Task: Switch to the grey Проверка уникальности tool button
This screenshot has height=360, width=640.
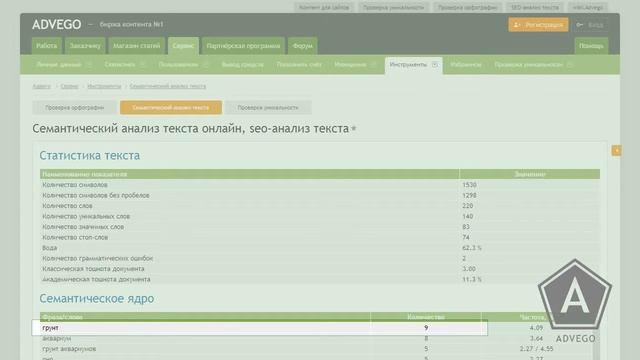Action: [x=268, y=107]
